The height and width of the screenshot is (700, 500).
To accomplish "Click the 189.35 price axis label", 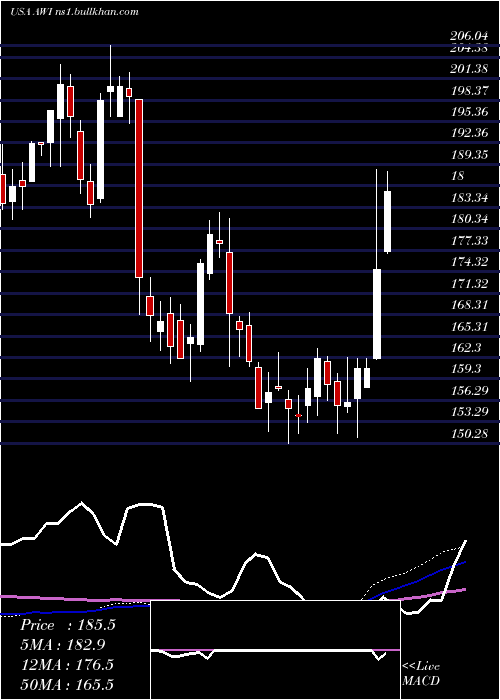I will coord(469,155).
